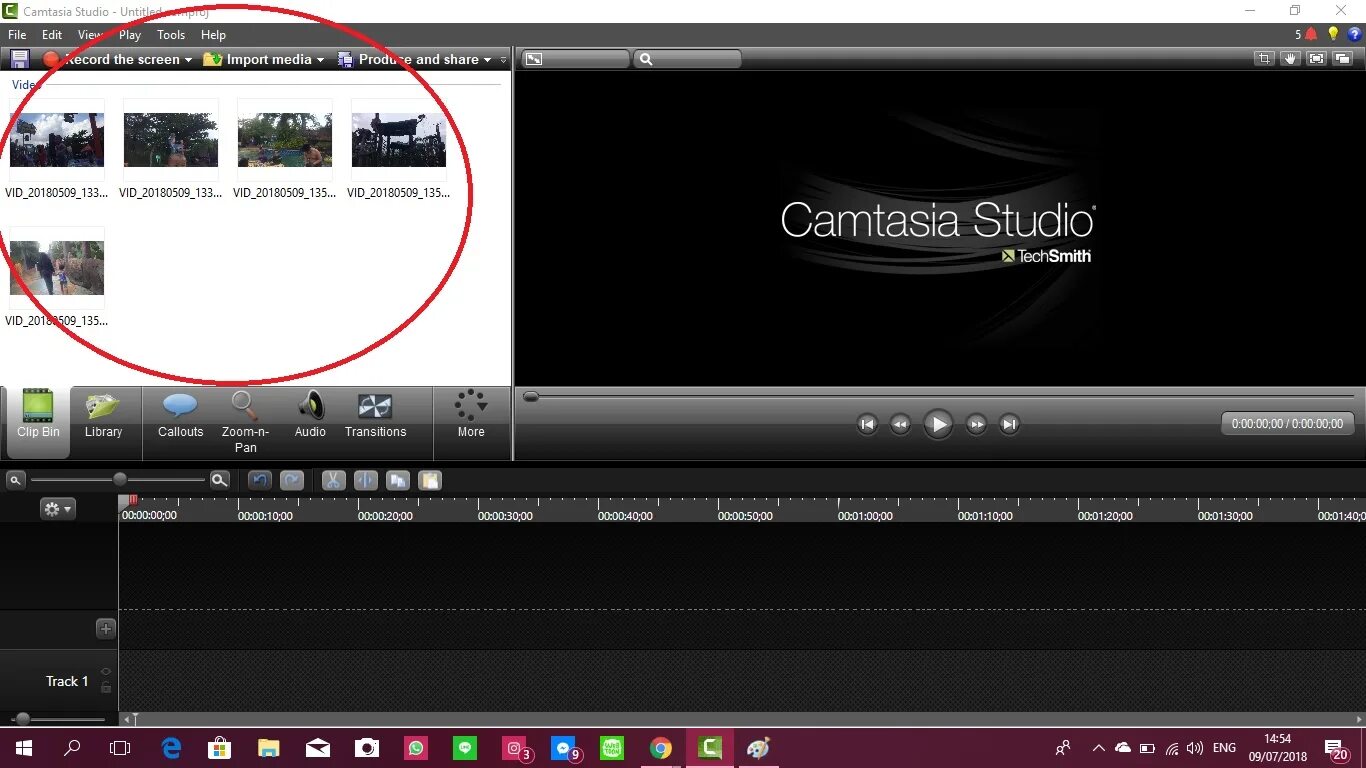Screen dimensions: 1366x768
Task: Cut selection with the scissors icon
Action: click(333, 481)
